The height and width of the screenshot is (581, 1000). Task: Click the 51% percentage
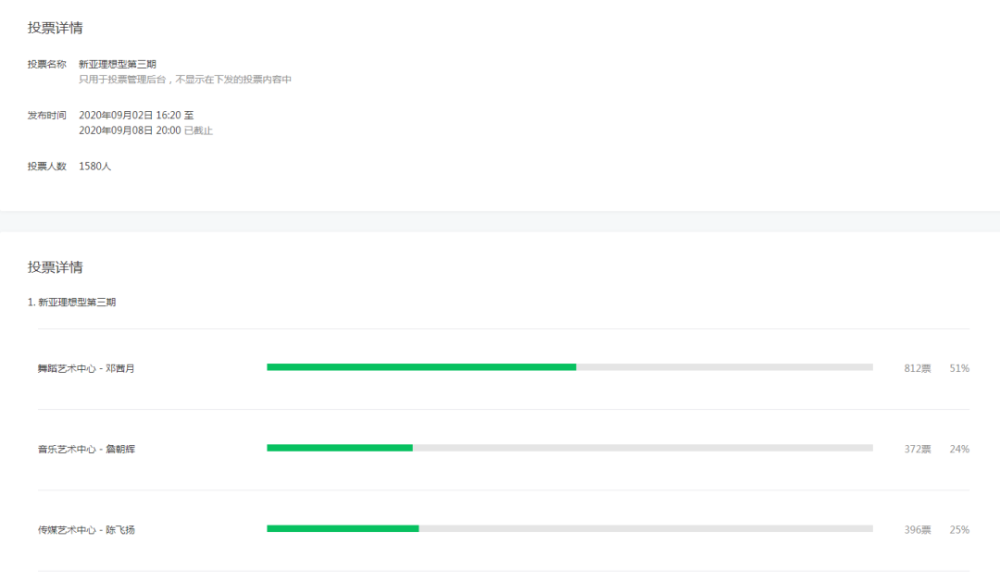pyautogui.click(x=959, y=368)
